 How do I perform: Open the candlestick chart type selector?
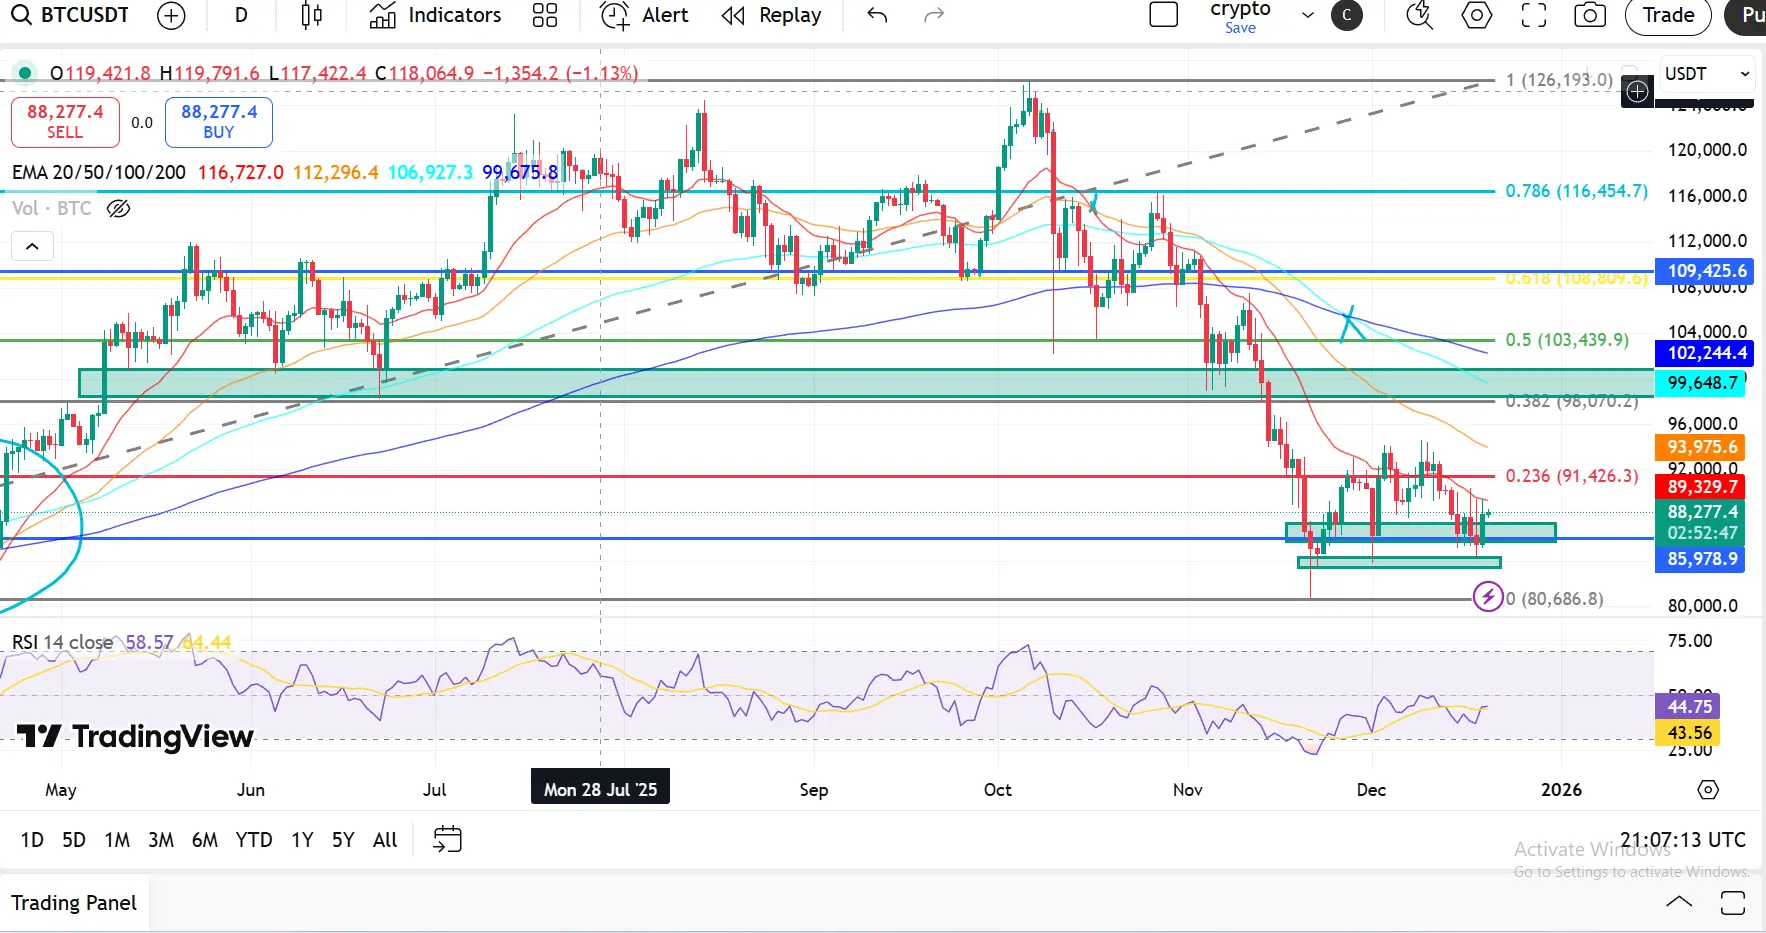pos(312,15)
